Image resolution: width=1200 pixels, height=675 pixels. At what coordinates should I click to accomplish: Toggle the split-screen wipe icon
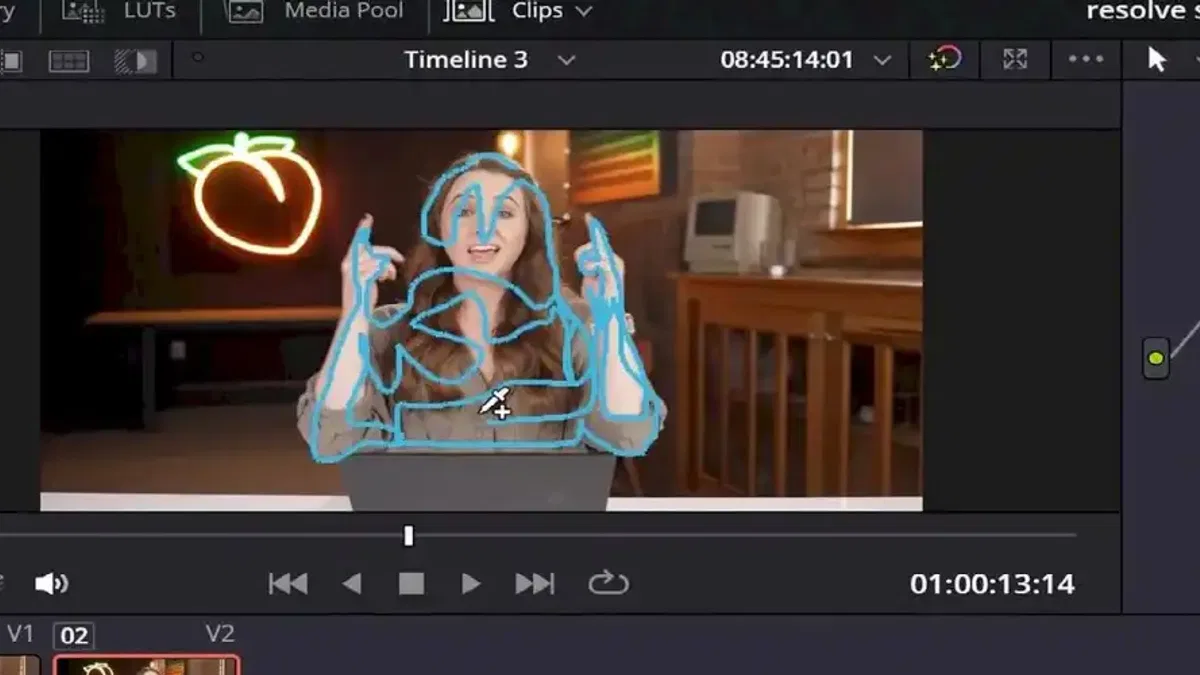pos(135,61)
